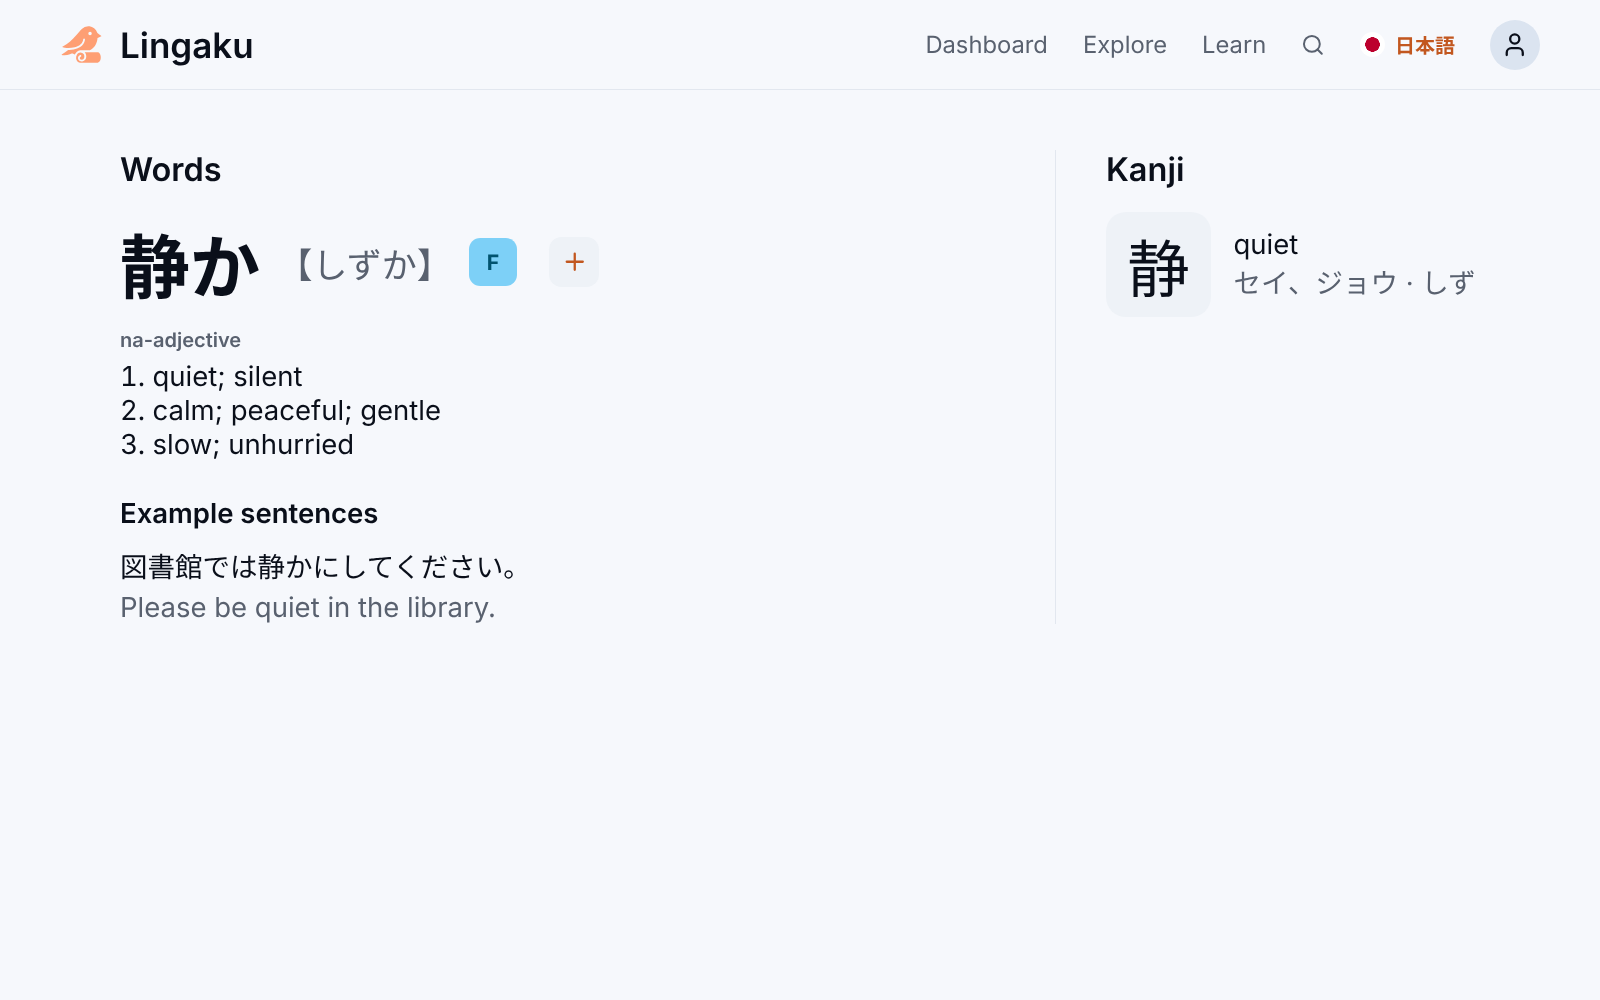Select definition '2. calm; peaceful; gentle'
Image resolution: width=1600 pixels, height=1000 pixels.
[x=280, y=411]
